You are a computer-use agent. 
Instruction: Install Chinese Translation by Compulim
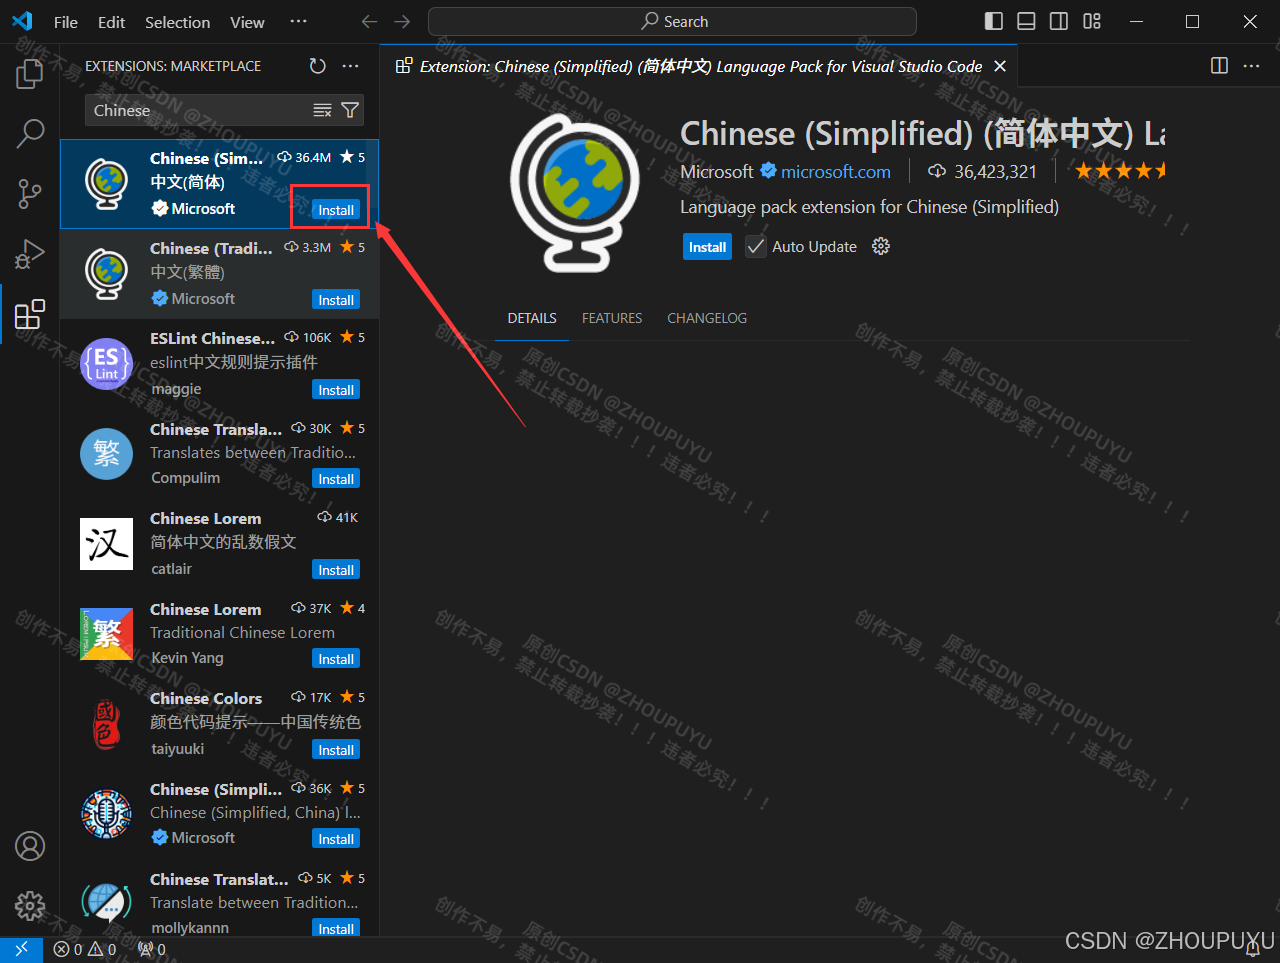tap(336, 479)
